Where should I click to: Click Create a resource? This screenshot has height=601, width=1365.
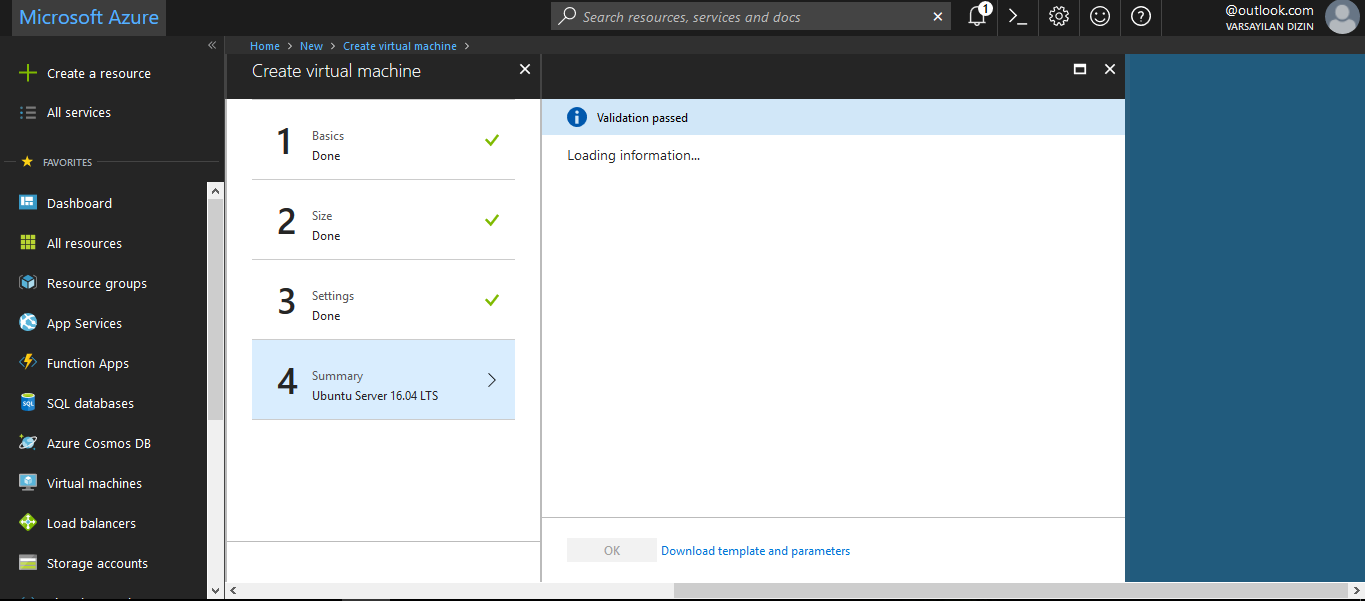98,73
